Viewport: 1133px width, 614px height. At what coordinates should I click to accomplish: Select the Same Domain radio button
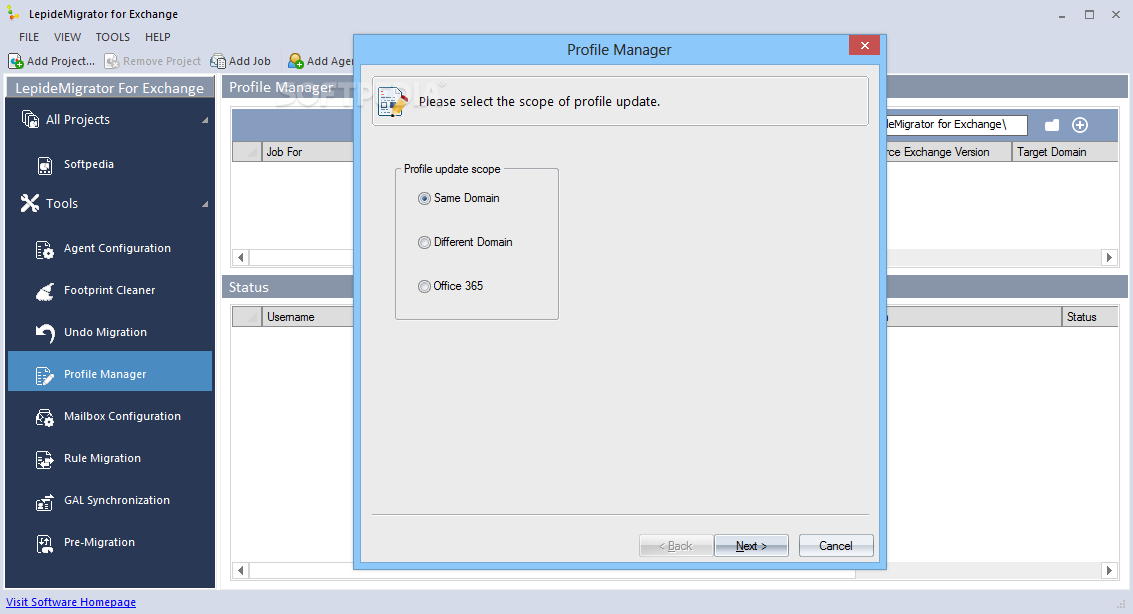pyautogui.click(x=424, y=198)
